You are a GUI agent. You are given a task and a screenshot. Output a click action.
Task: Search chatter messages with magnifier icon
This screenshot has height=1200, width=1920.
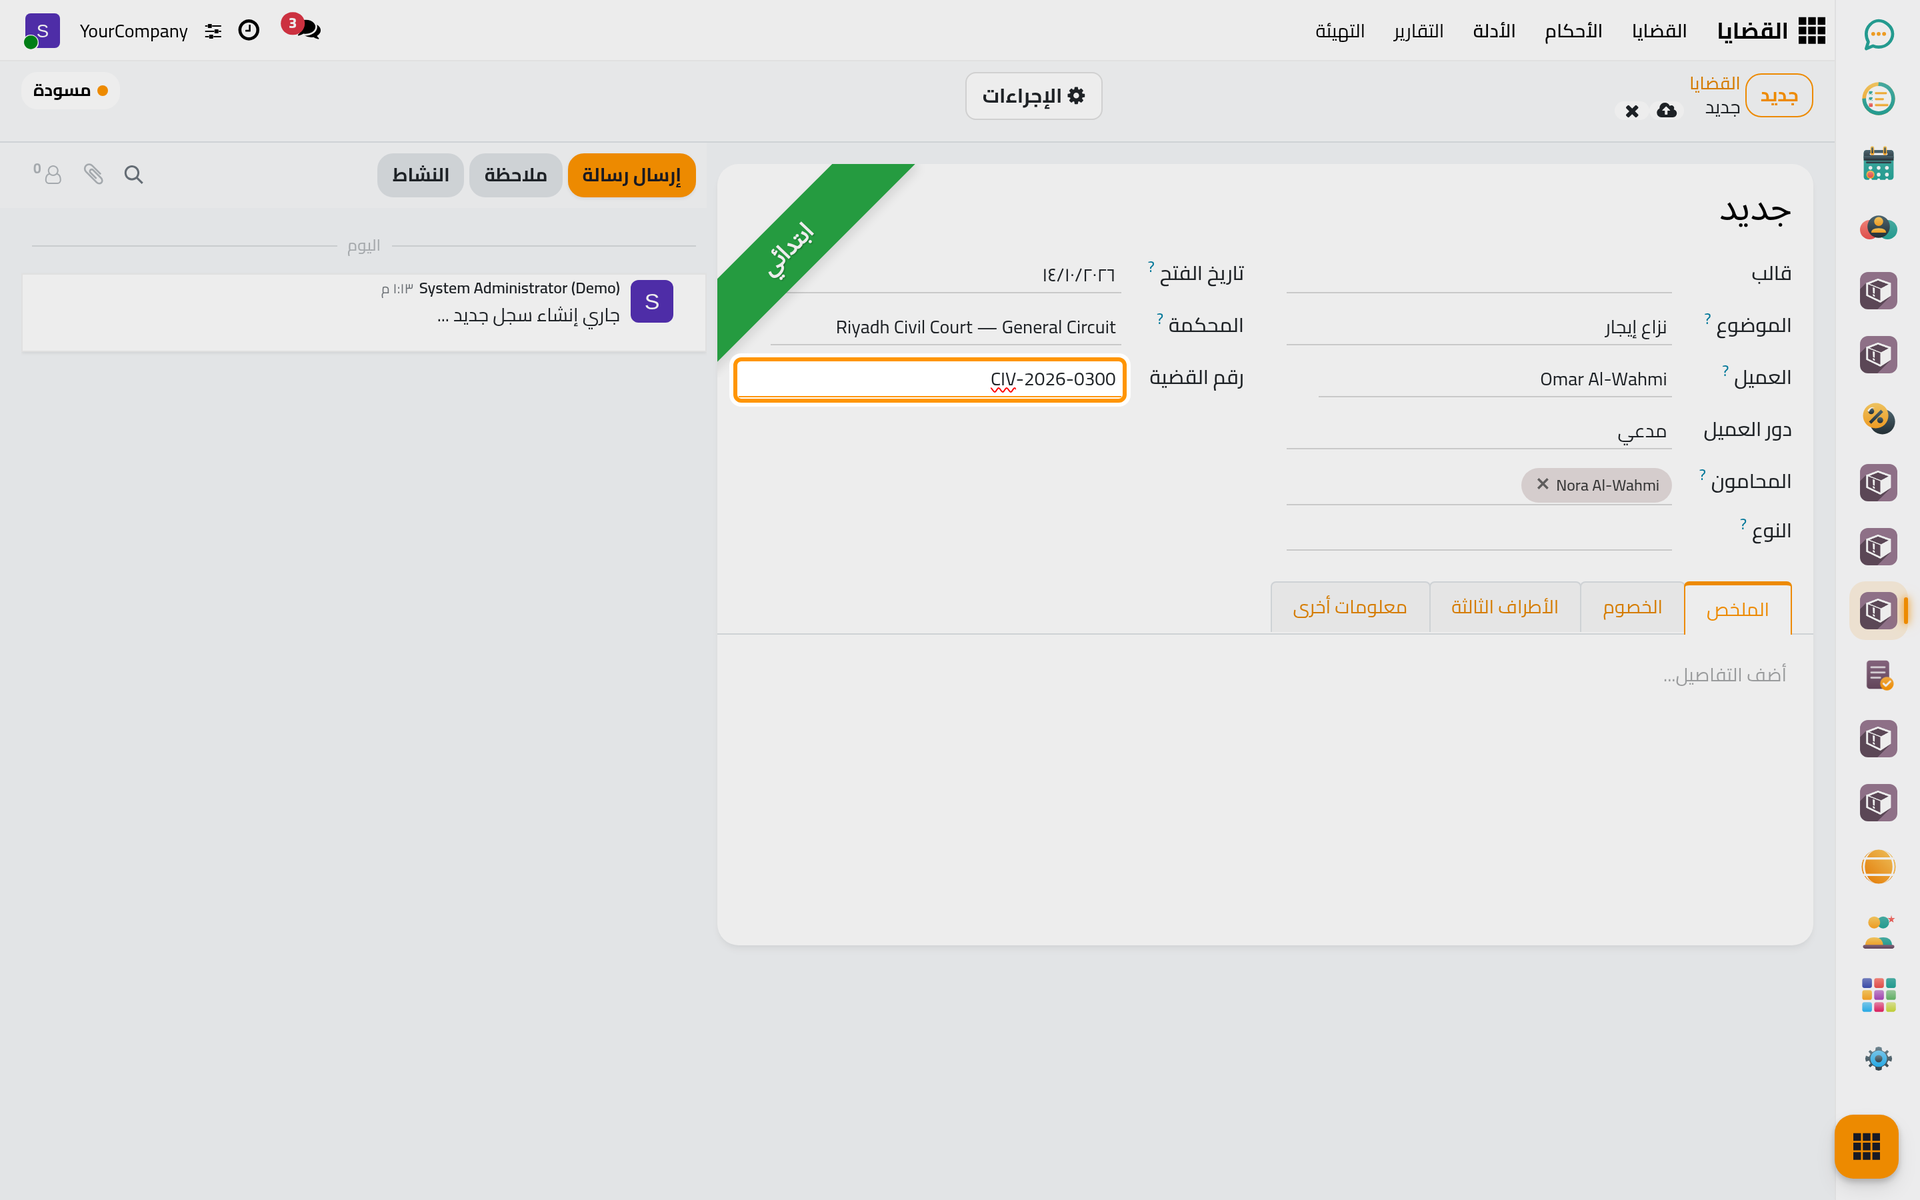pyautogui.click(x=133, y=175)
